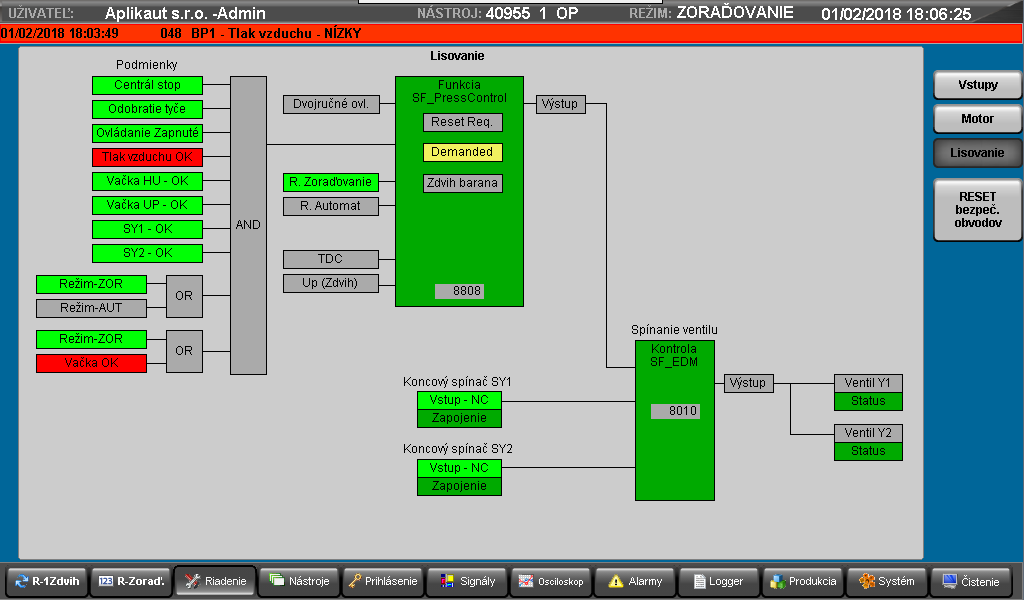Switch to the Motor tab
Viewport: 1024px width, 600px height.
tap(978, 119)
